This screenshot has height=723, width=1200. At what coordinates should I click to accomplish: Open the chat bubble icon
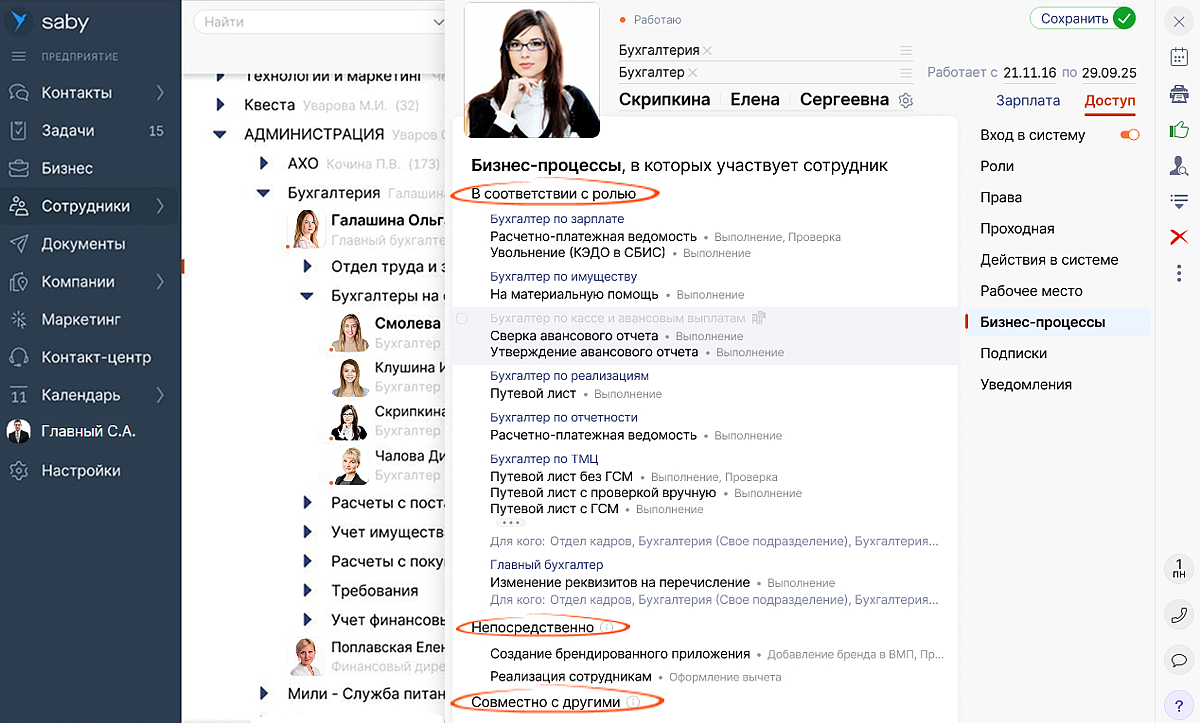[x=1178, y=660]
